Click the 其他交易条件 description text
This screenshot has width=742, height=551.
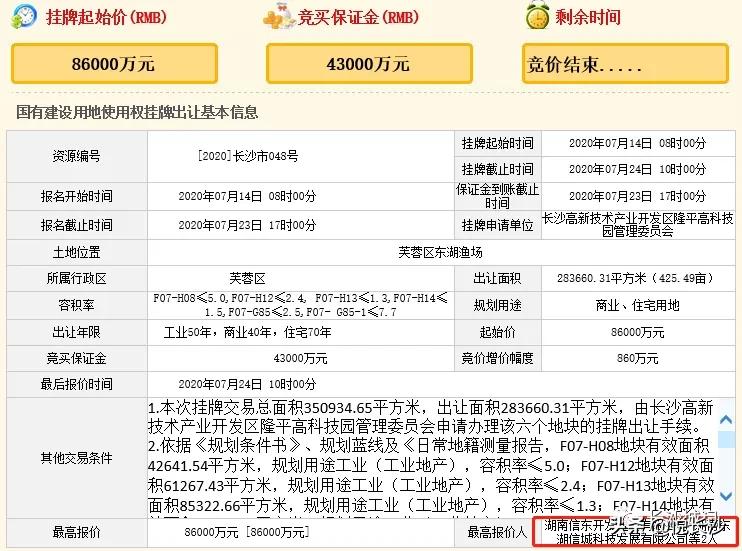pos(431,457)
